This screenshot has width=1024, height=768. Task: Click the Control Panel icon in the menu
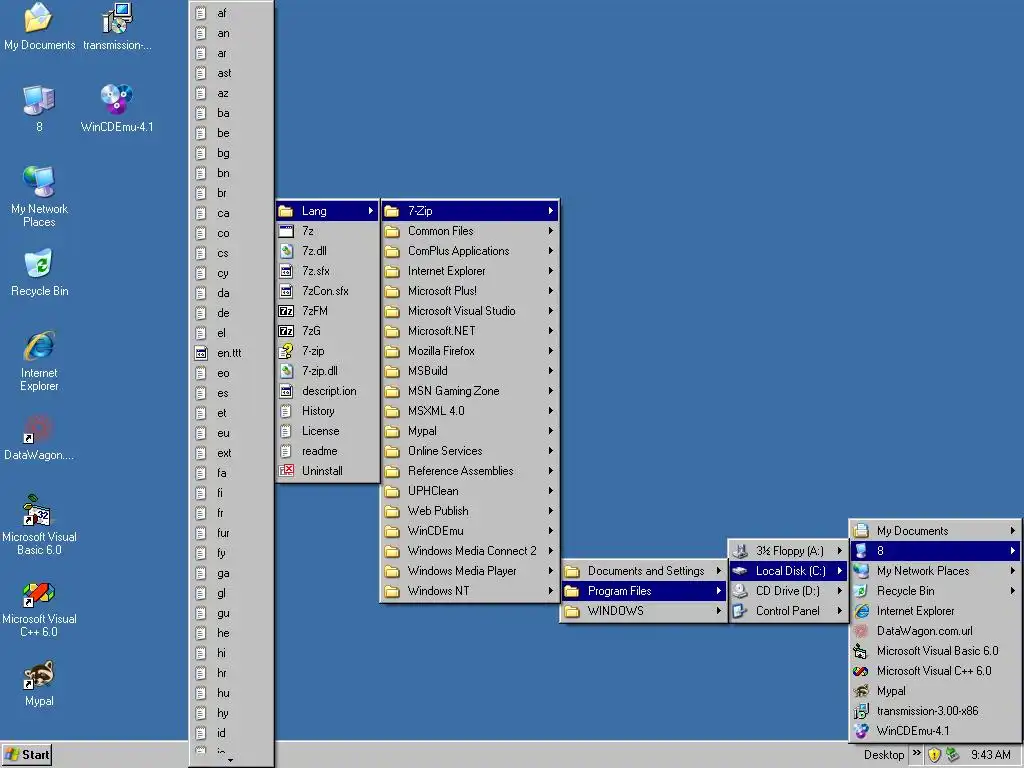740,611
